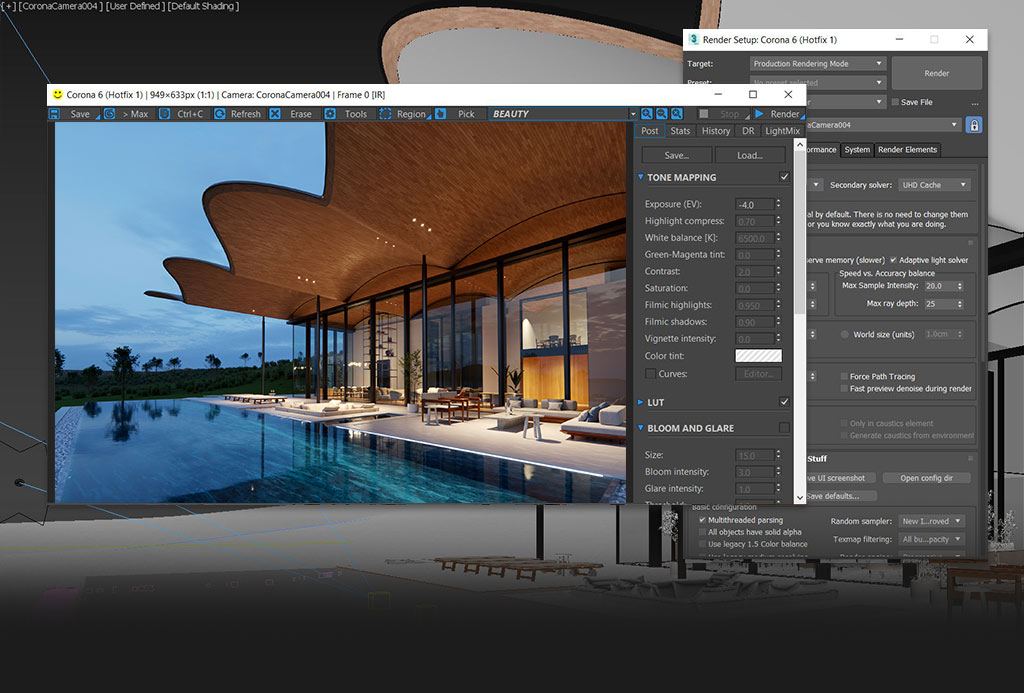This screenshot has height=693, width=1024.
Task: Click the three-dots file browse button beside Save File
Action: (974, 103)
